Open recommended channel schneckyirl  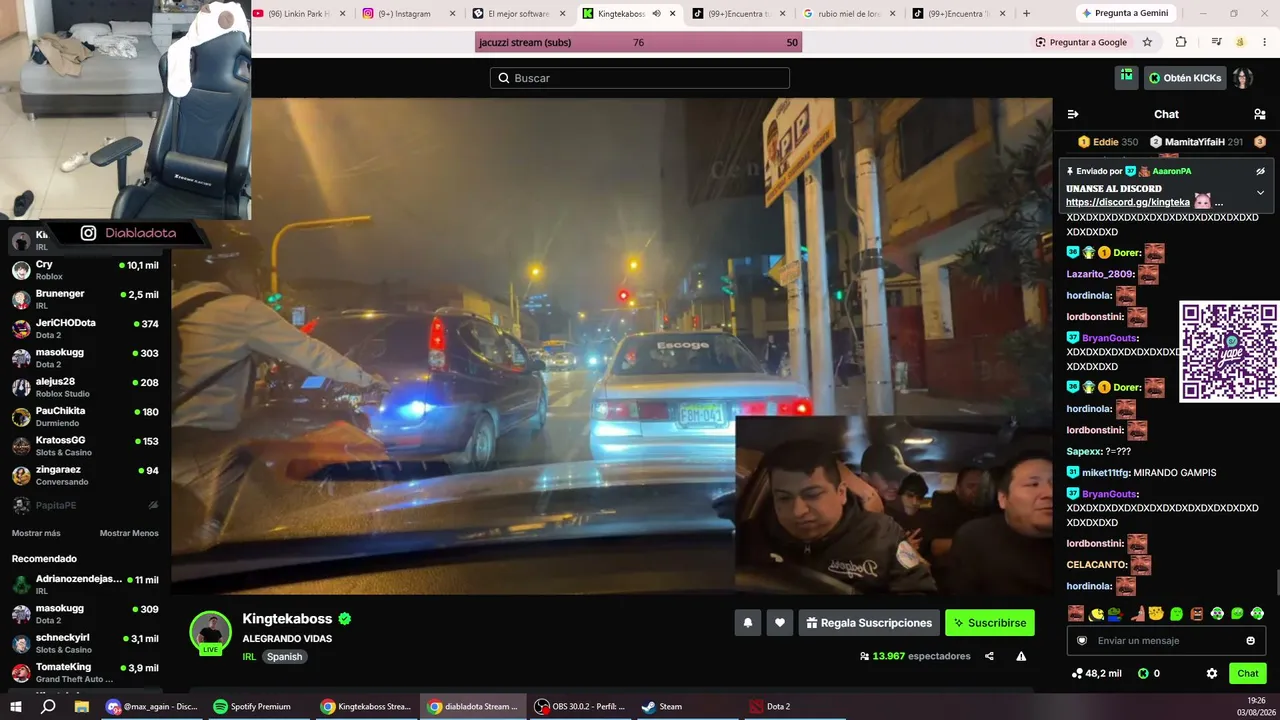pyautogui.click(x=86, y=643)
